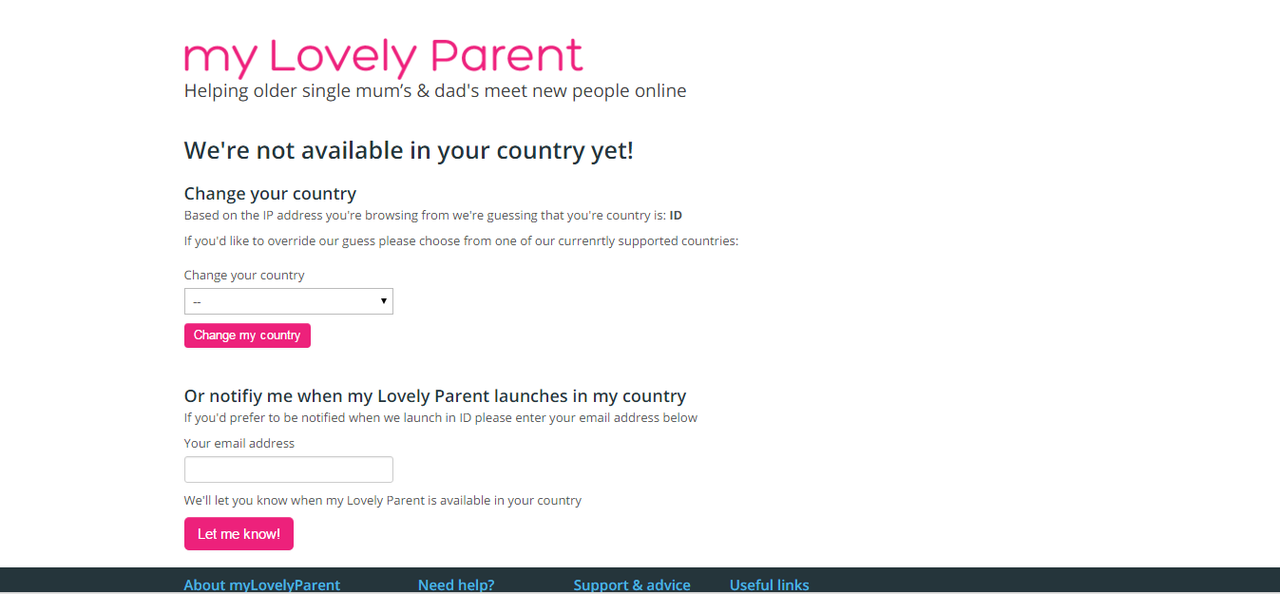The image size is (1280, 594).
Task: Click the my Lovely Parent pink logo
Action: 383,57
